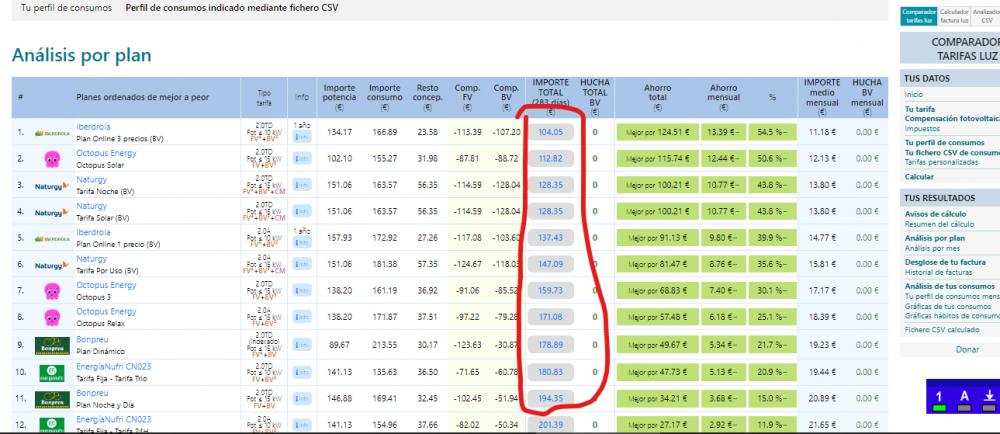
Task: Open the Info button for Iberdrola Plan Online 3 precios
Action: [x=302, y=136]
